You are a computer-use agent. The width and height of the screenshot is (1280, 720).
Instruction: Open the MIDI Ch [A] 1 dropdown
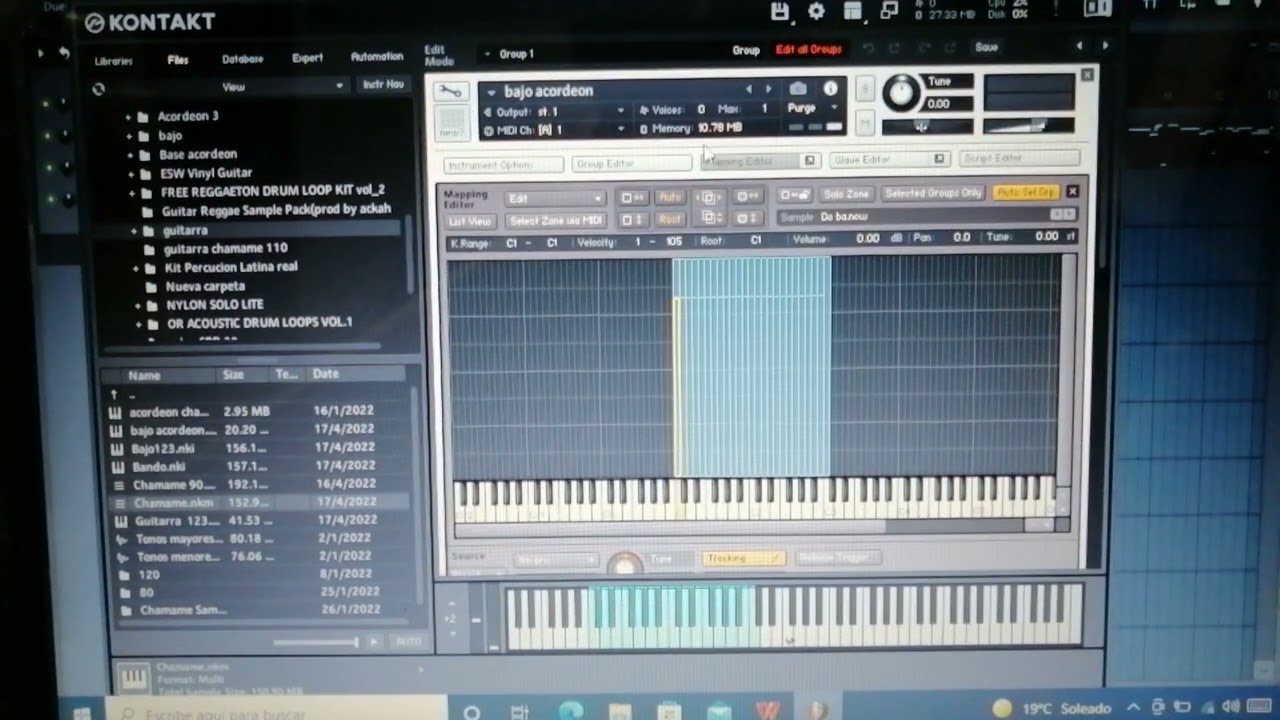point(554,130)
